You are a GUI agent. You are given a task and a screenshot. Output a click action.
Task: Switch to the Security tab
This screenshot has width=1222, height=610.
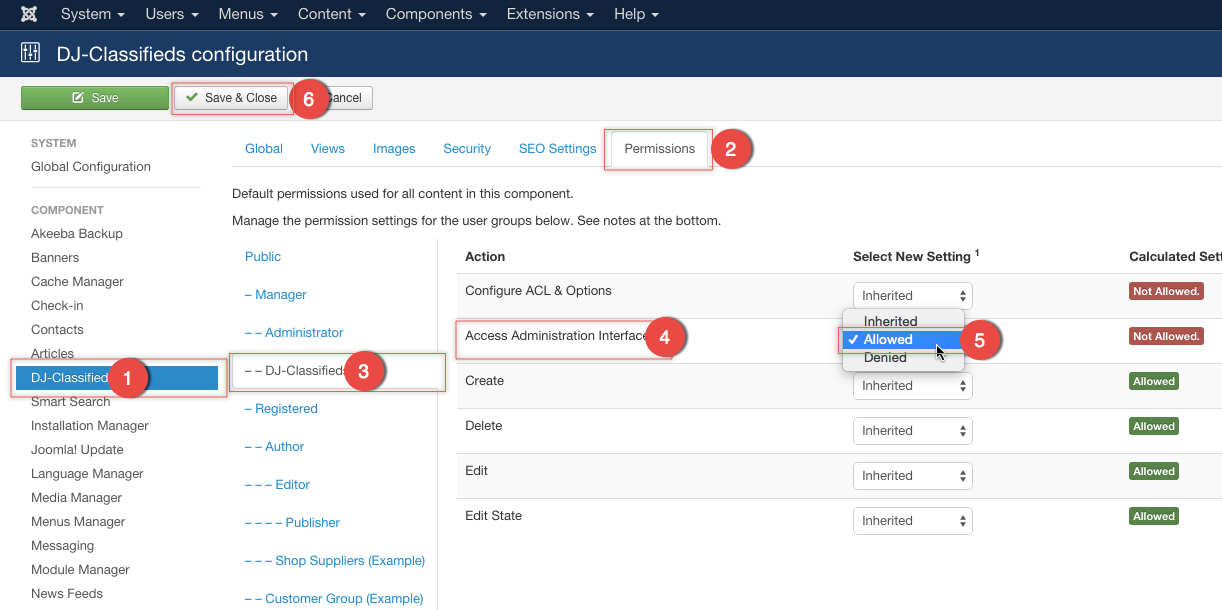[467, 149]
